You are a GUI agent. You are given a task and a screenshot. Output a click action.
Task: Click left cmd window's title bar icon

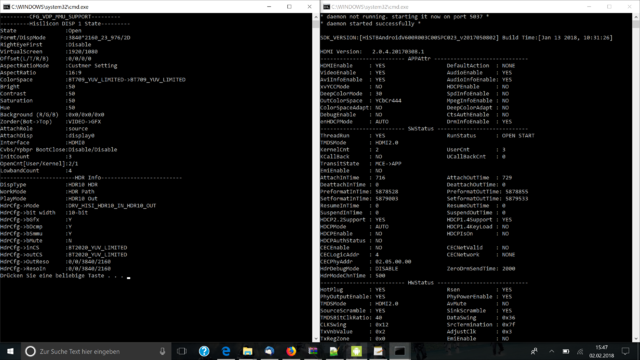coord(7,7)
